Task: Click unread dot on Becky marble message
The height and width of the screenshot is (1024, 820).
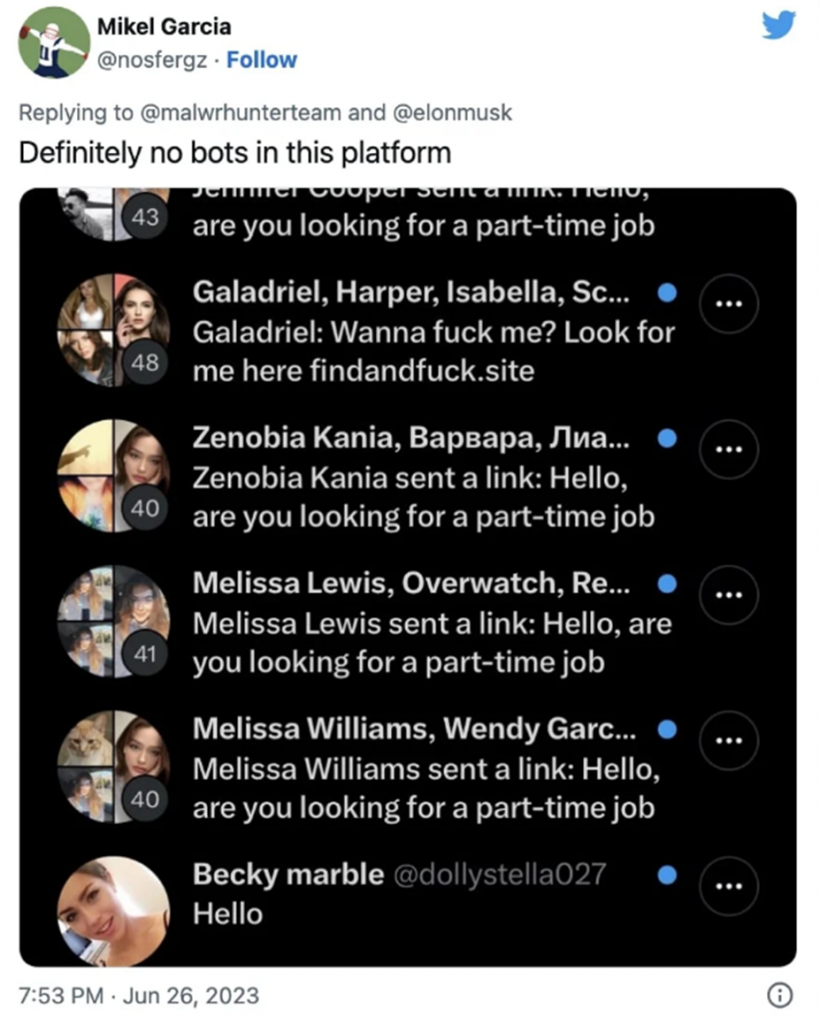Action: [x=667, y=875]
